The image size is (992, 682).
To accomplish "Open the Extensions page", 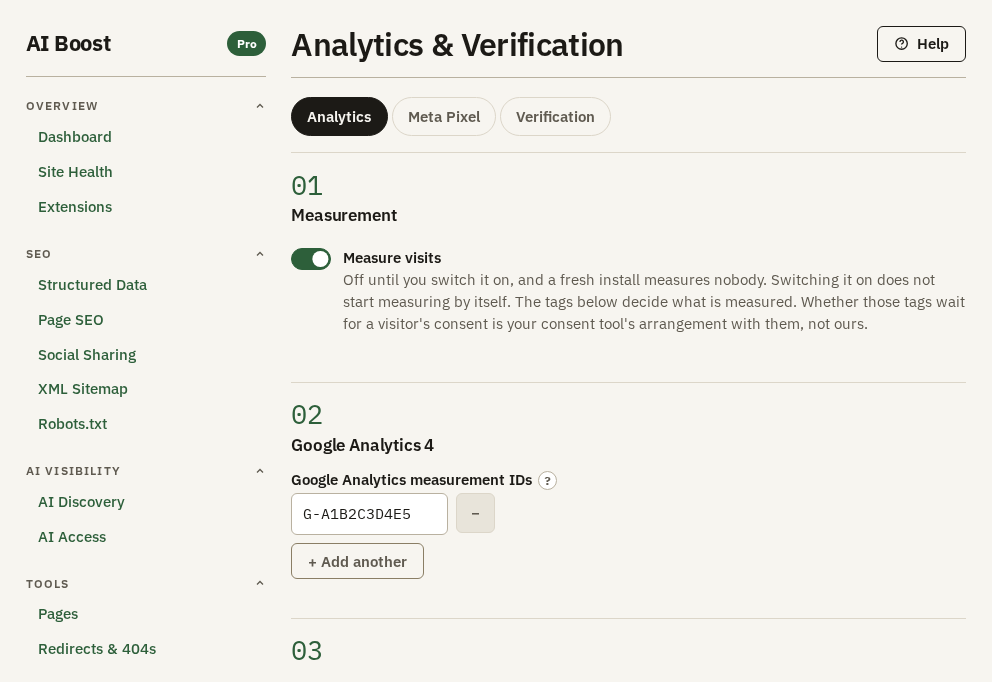I will point(75,207).
